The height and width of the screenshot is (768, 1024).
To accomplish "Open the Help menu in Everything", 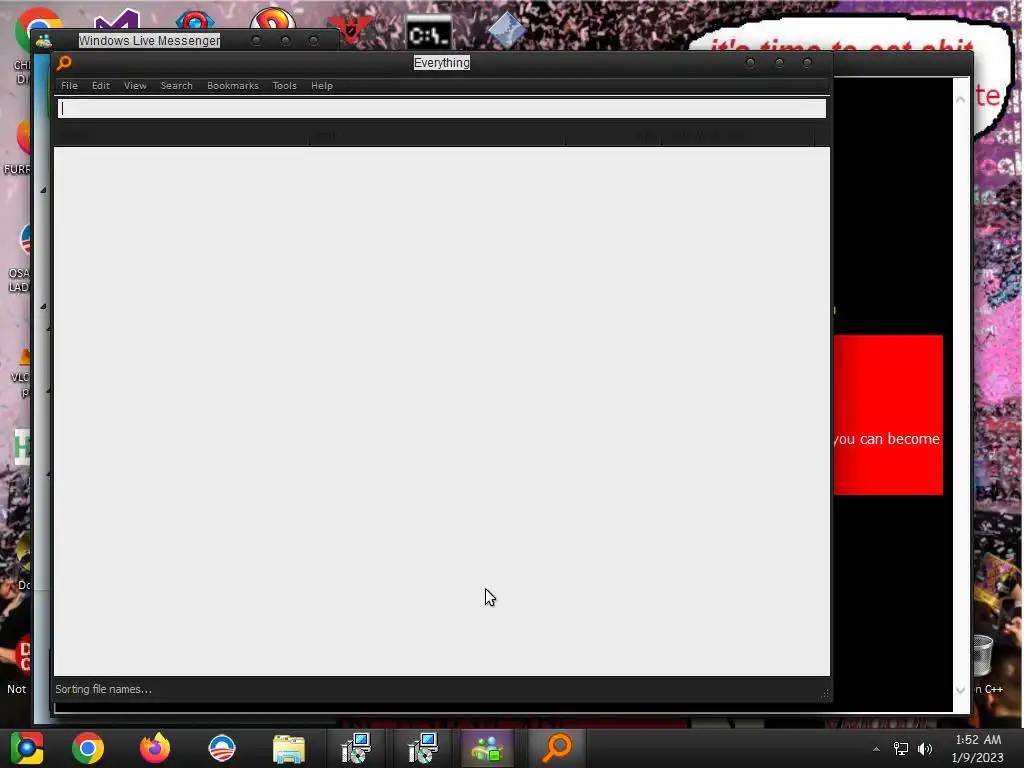I will coord(321,86).
